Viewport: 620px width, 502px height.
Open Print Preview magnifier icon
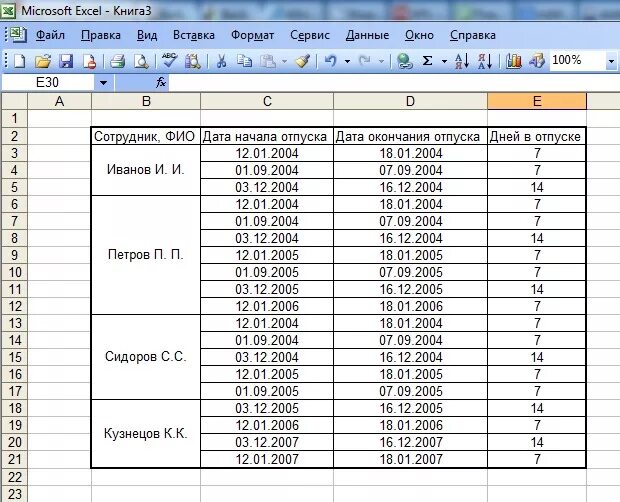point(141,61)
